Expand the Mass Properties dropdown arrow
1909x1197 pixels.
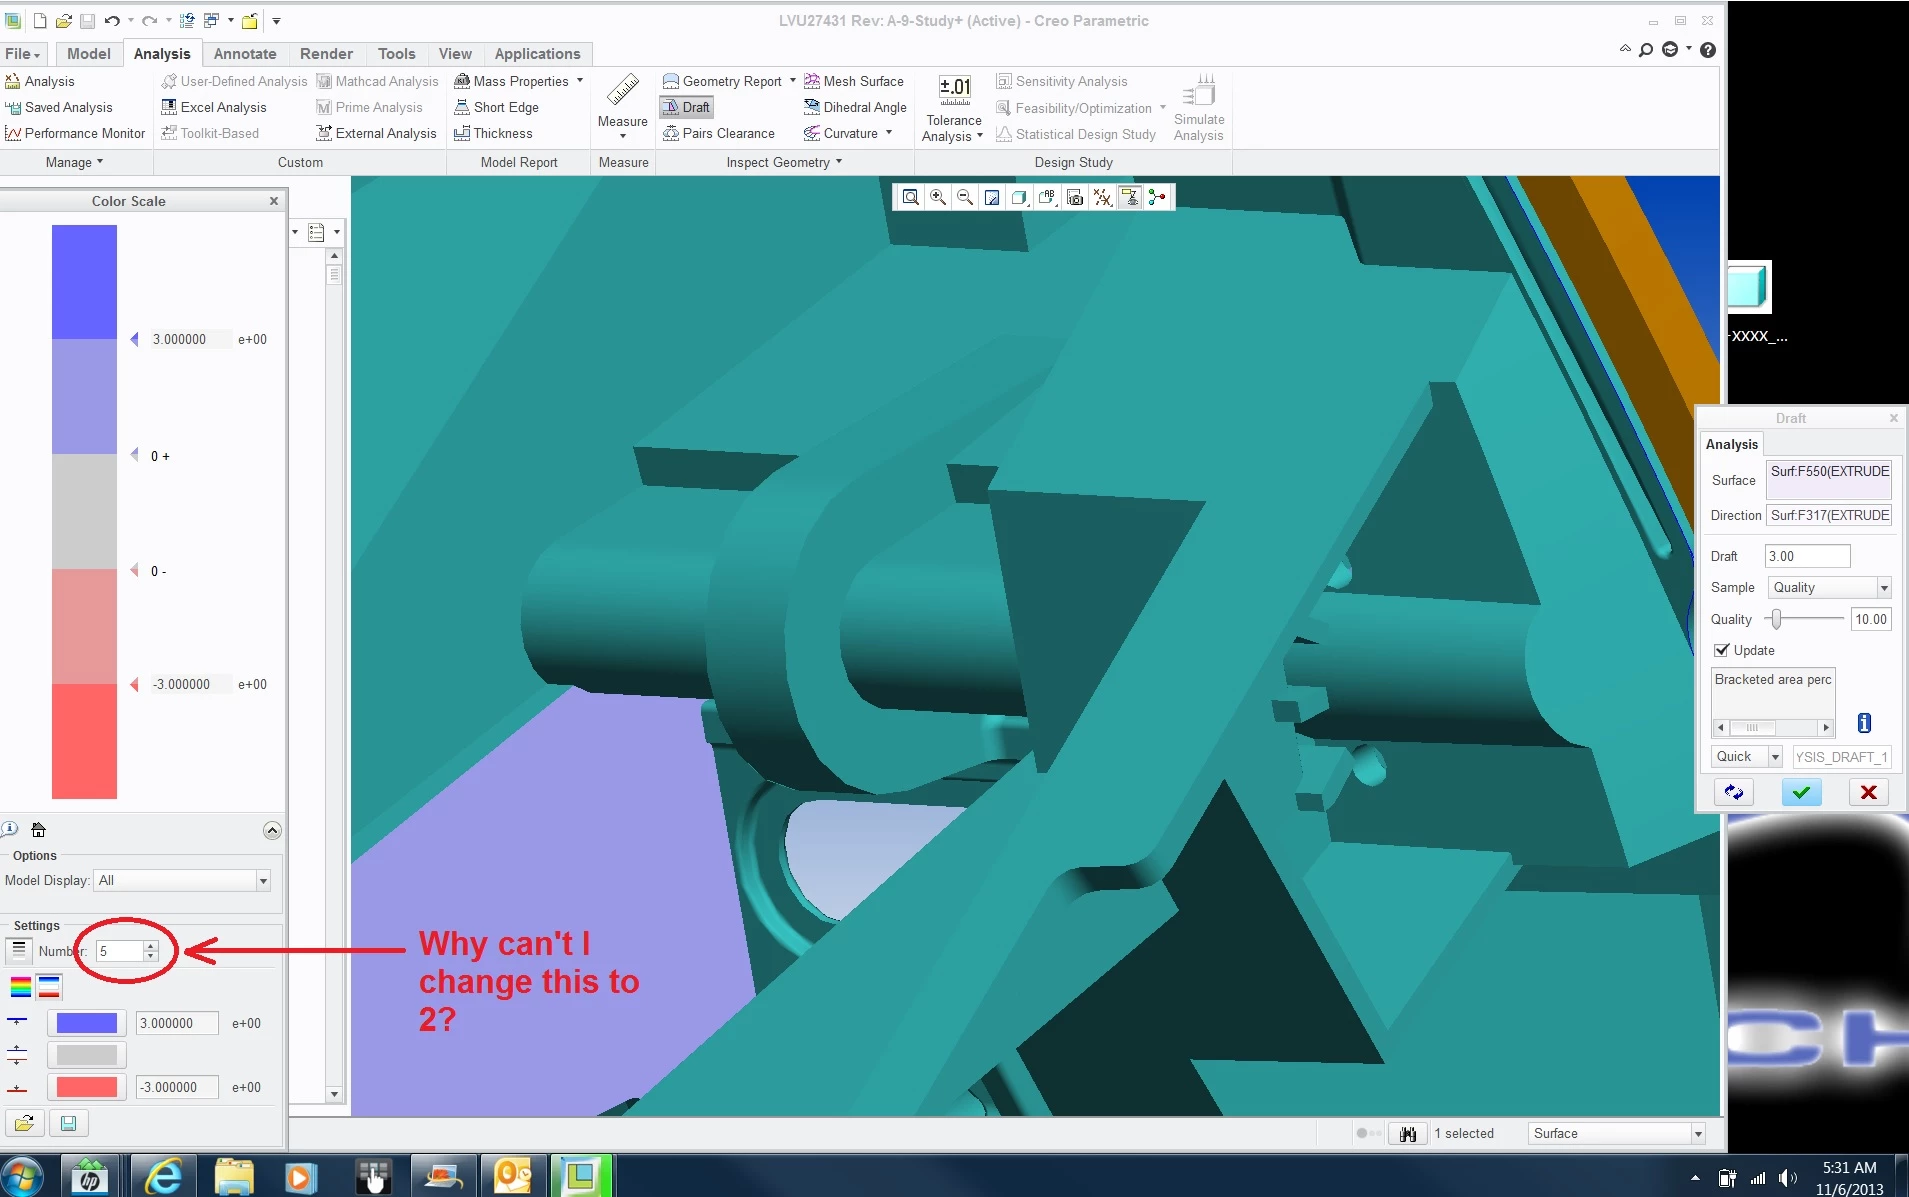click(580, 80)
